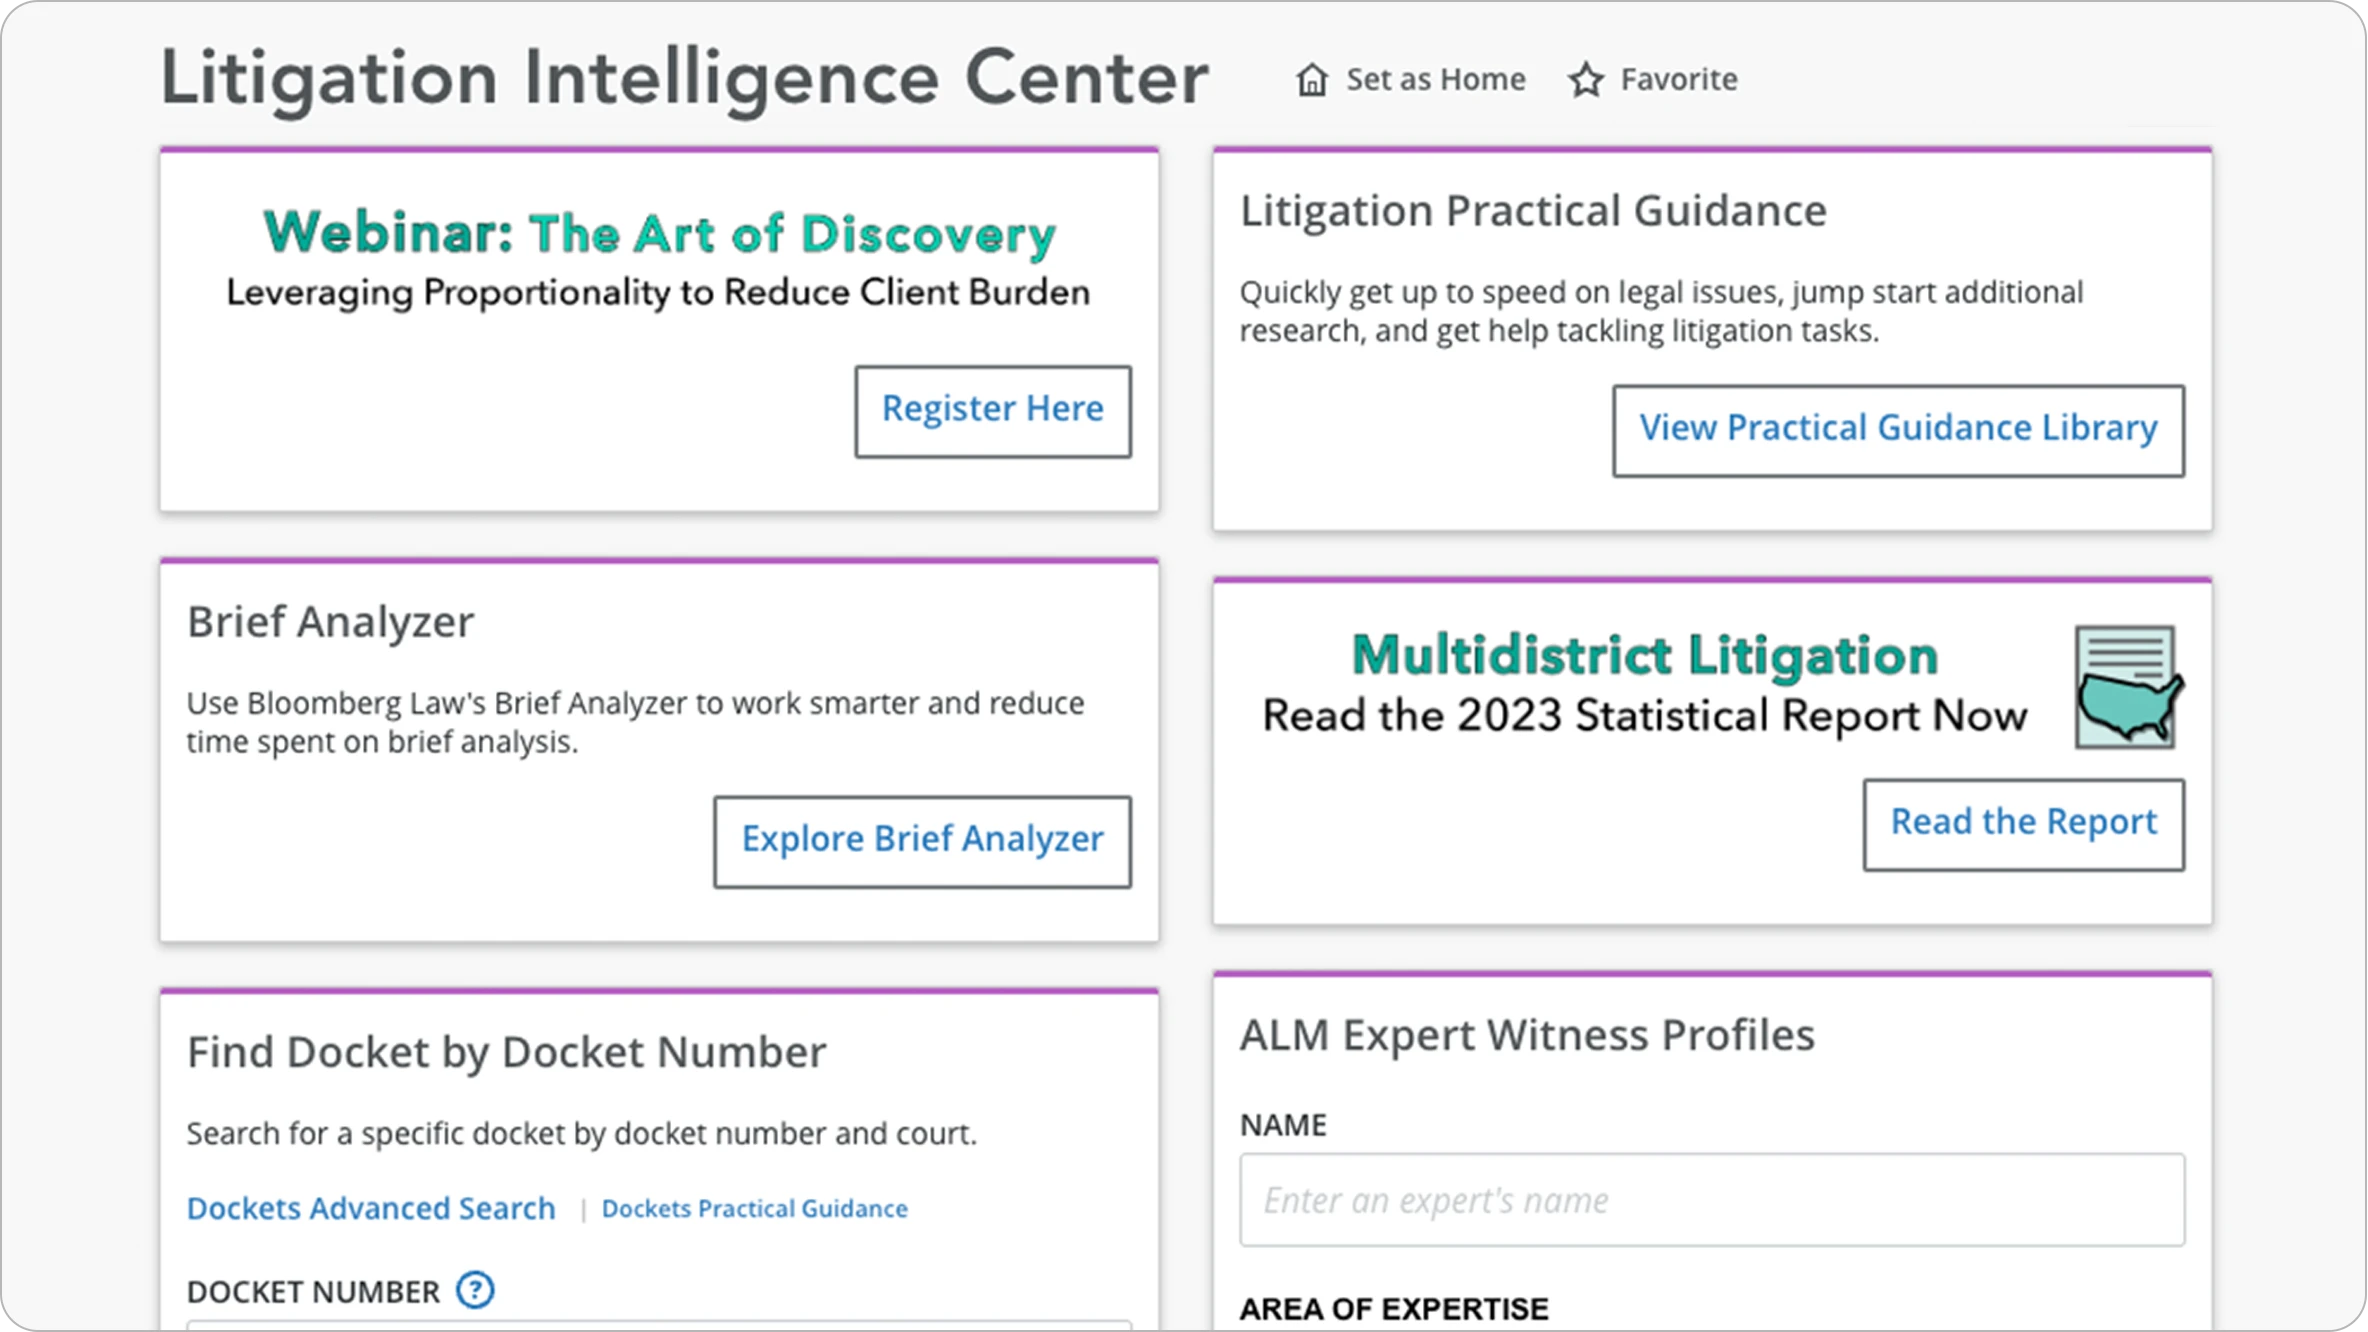Click the US map report illustration
This screenshot has height=1332, width=2368.
(x=2127, y=688)
